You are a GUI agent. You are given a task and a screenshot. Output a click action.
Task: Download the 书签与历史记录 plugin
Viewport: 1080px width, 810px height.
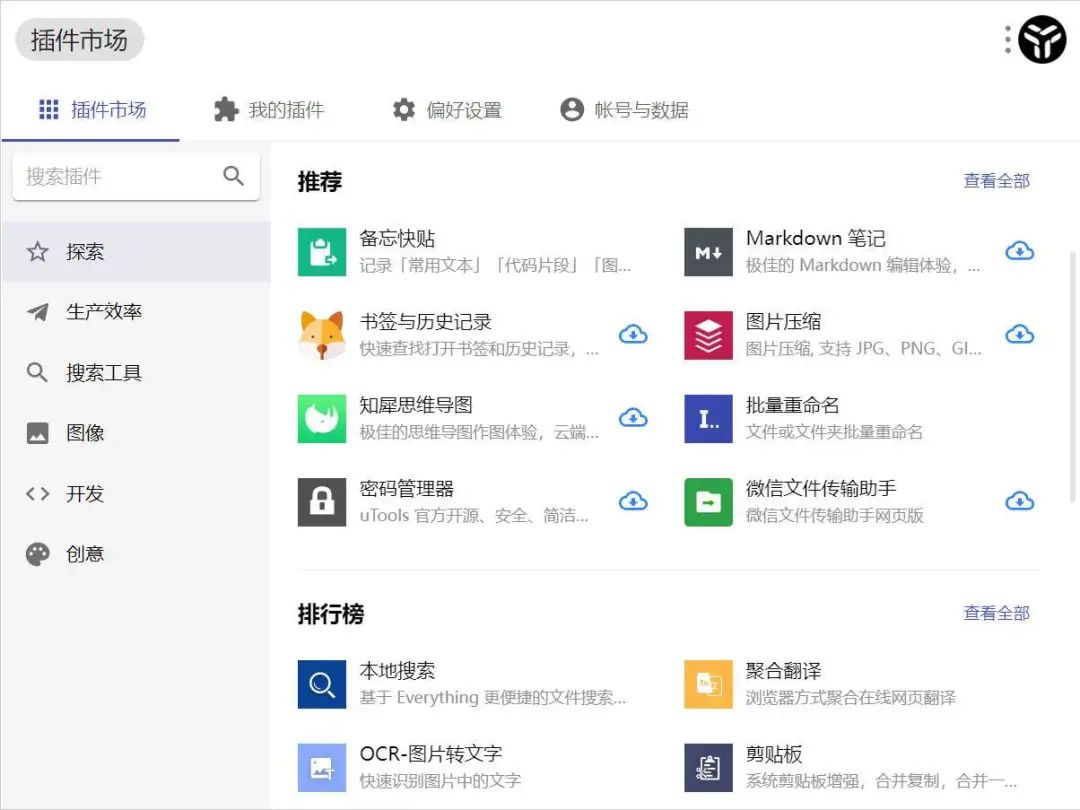pyautogui.click(x=633, y=334)
